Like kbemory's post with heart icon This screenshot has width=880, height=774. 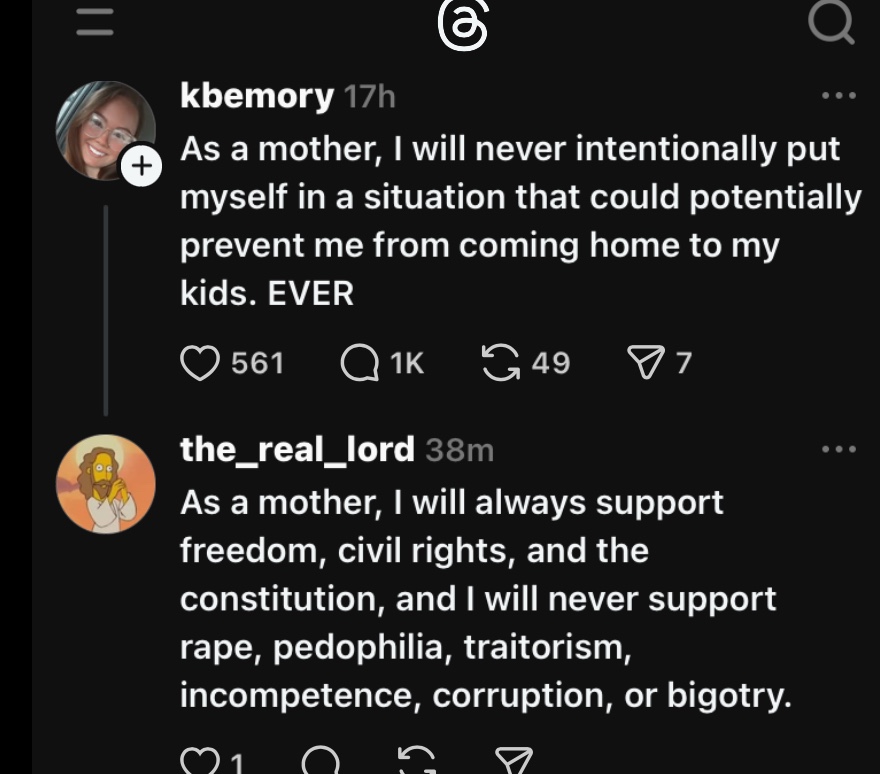(x=200, y=363)
